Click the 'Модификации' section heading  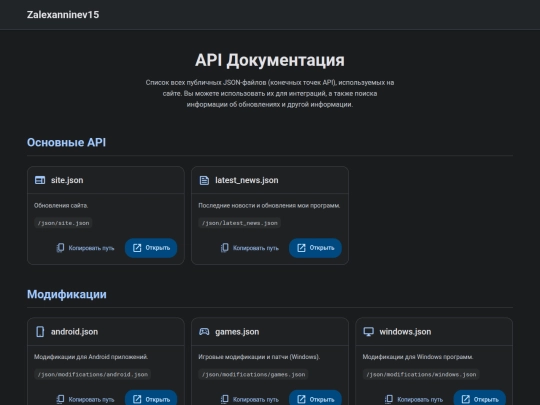[x=67, y=294]
